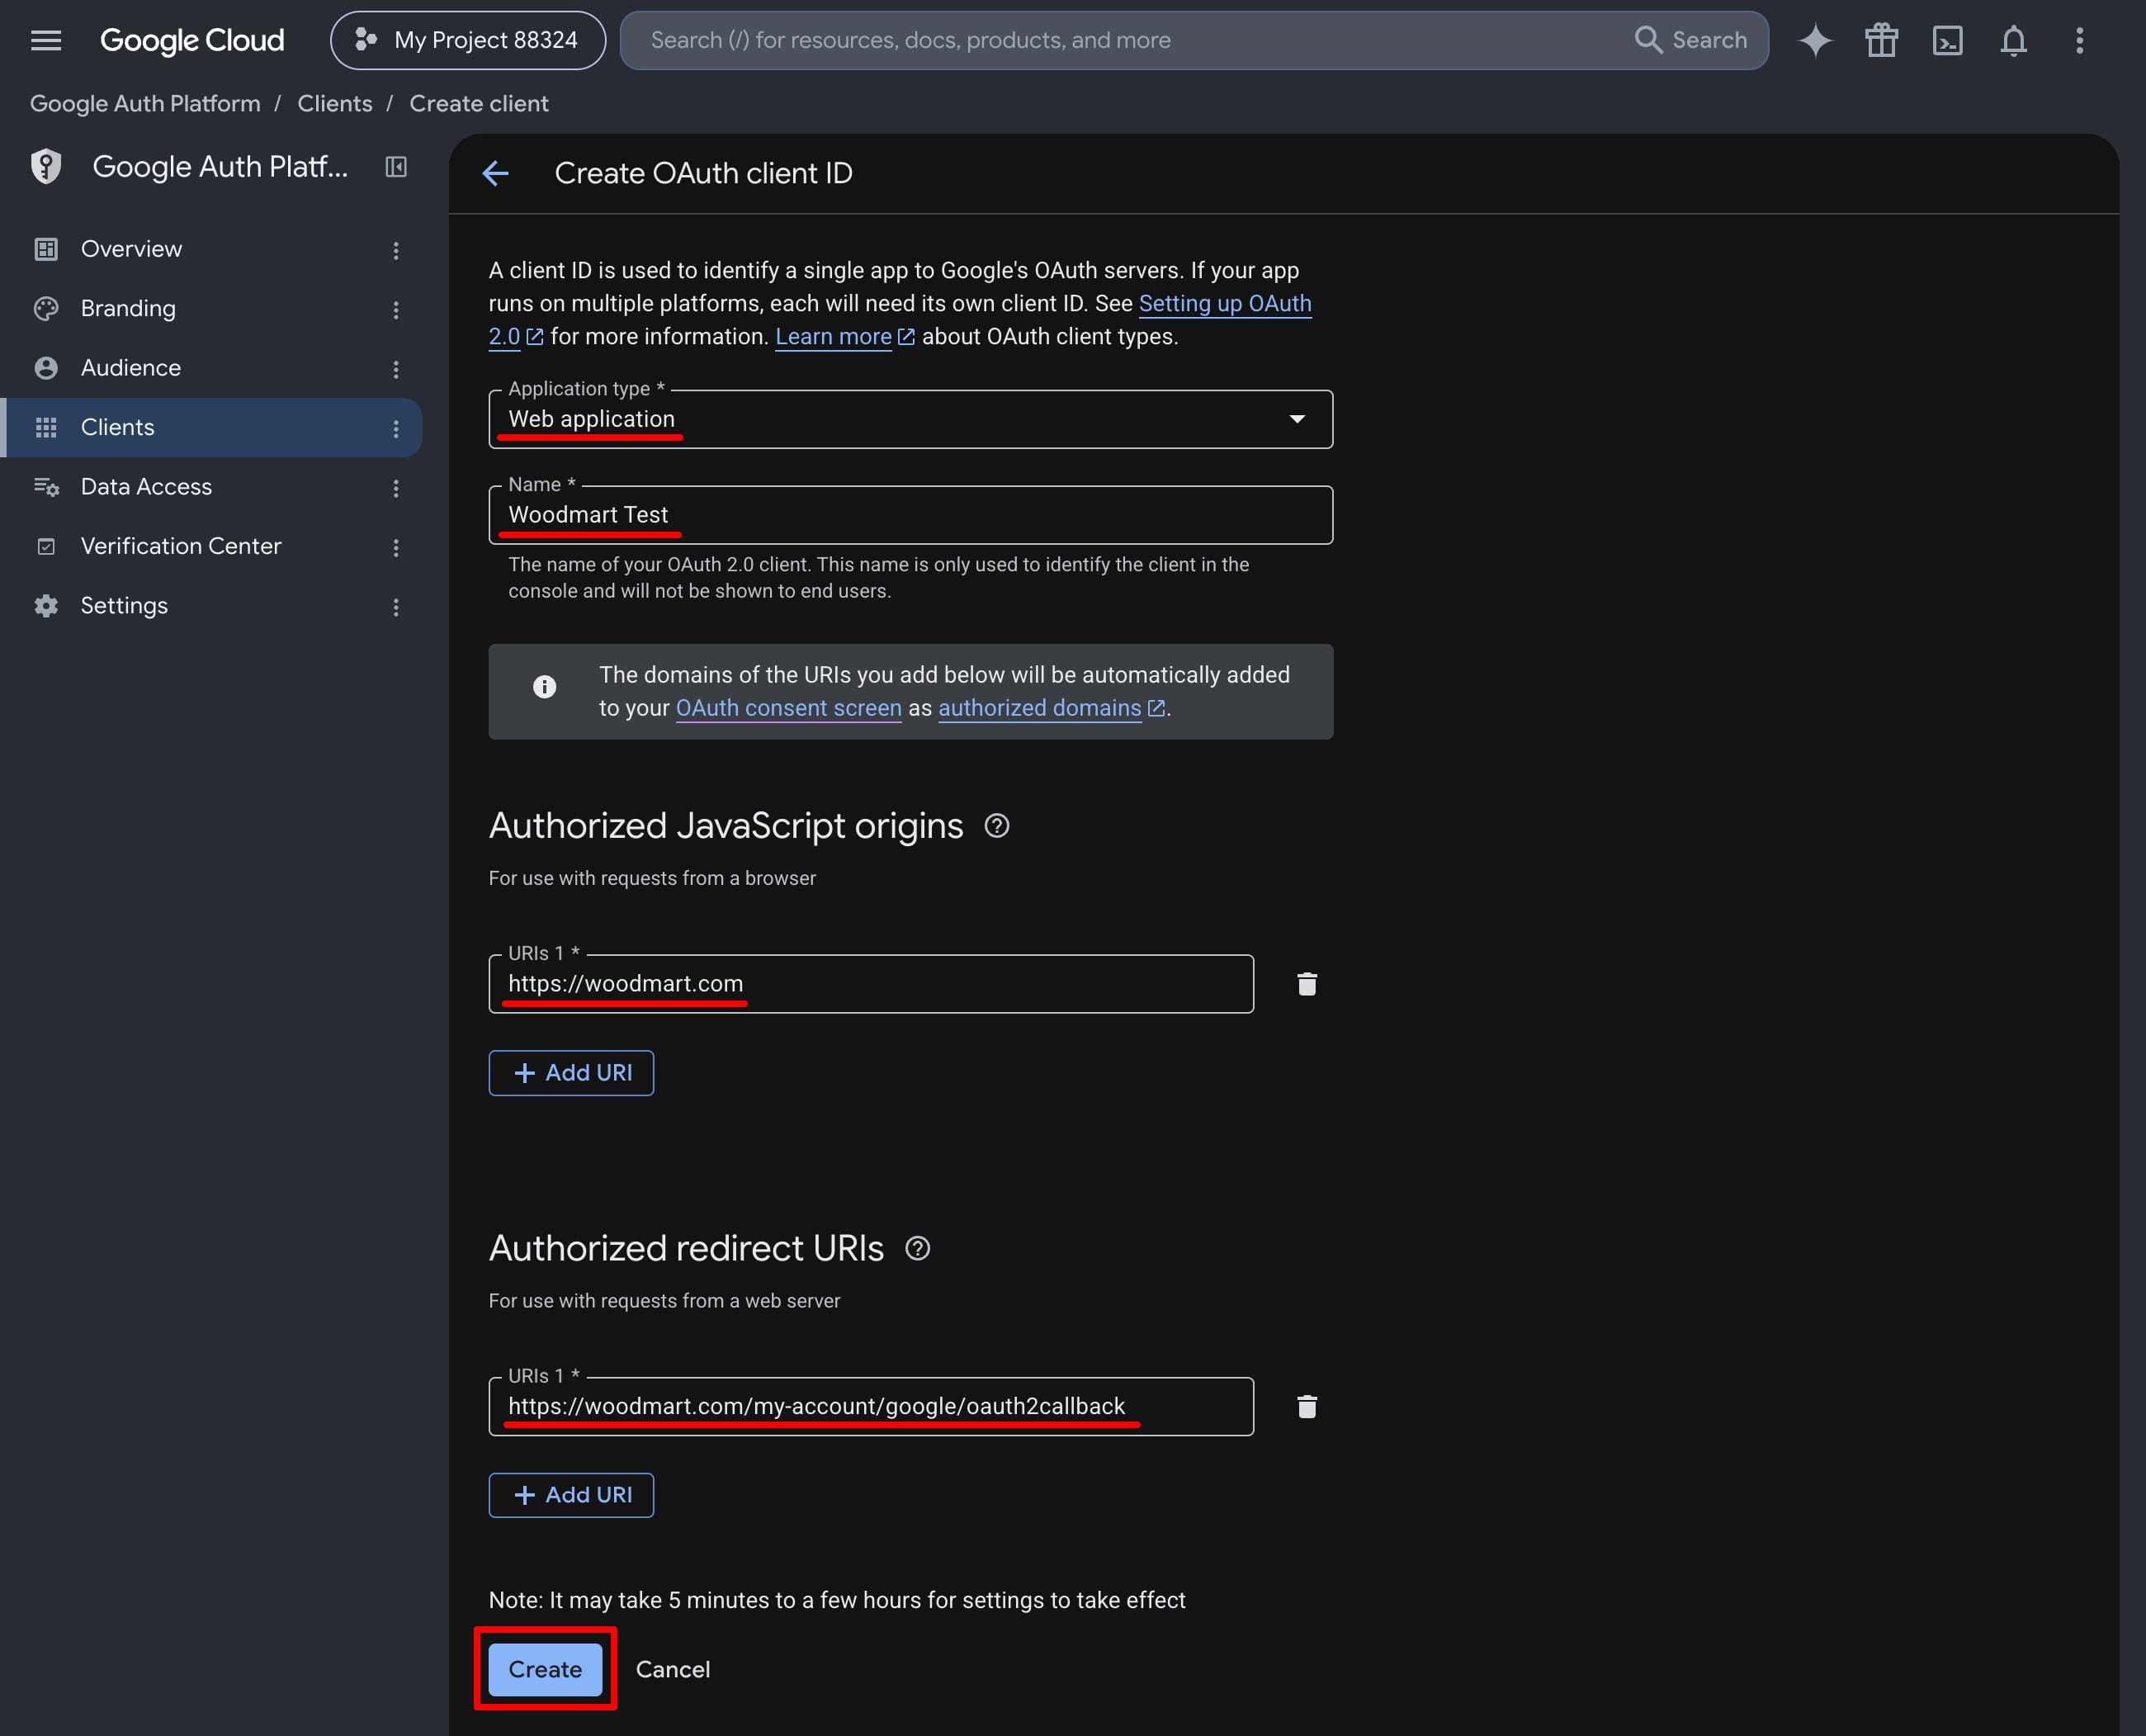Open the three-dot menu next to Branding
Screen dimensions: 2146x1736
click(x=396, y=309)
